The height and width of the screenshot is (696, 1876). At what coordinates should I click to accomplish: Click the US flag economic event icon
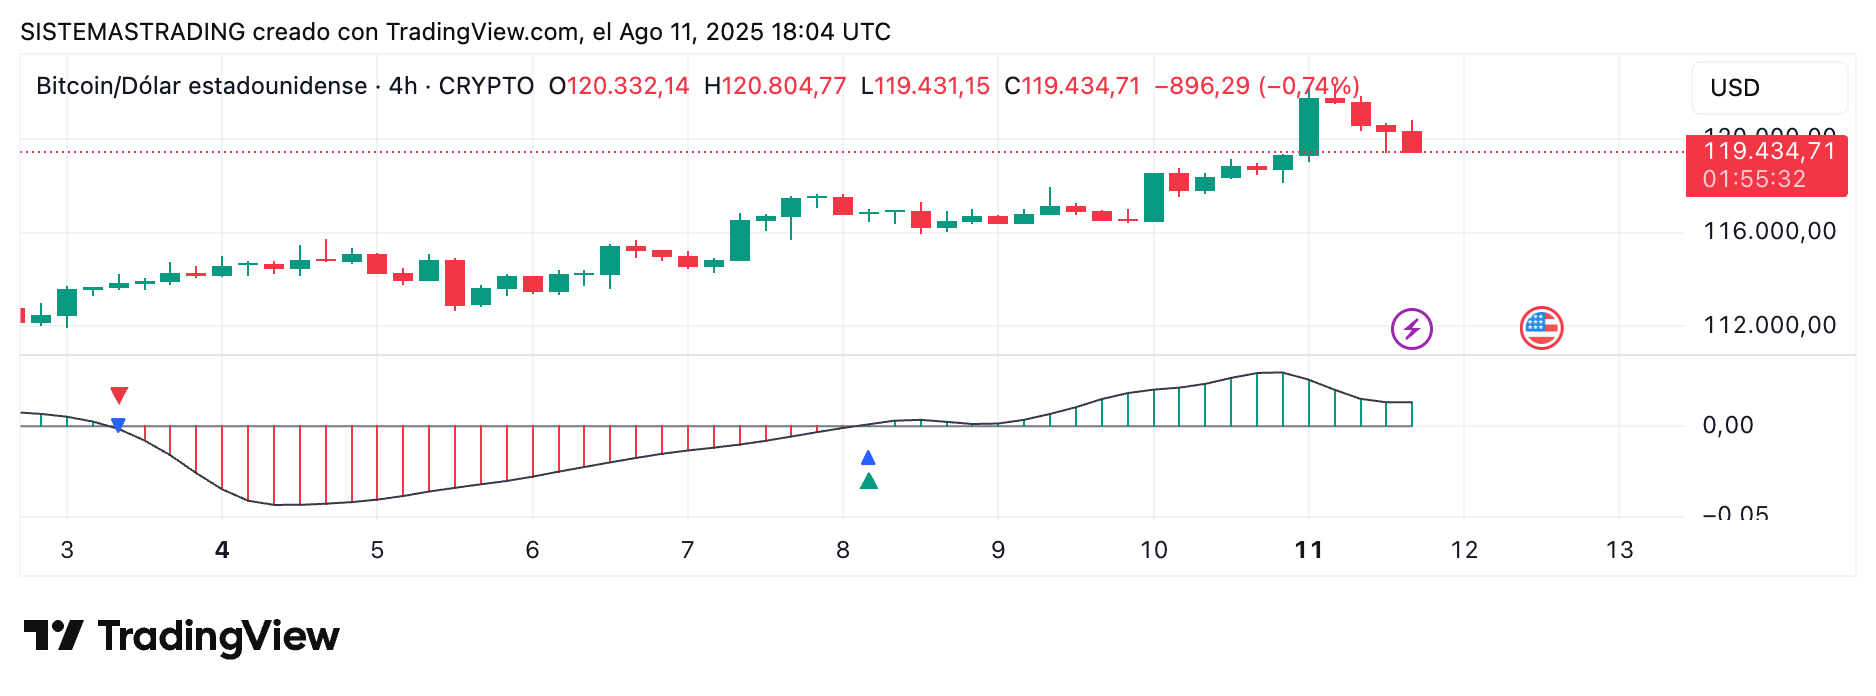[x=1541, y=328]
